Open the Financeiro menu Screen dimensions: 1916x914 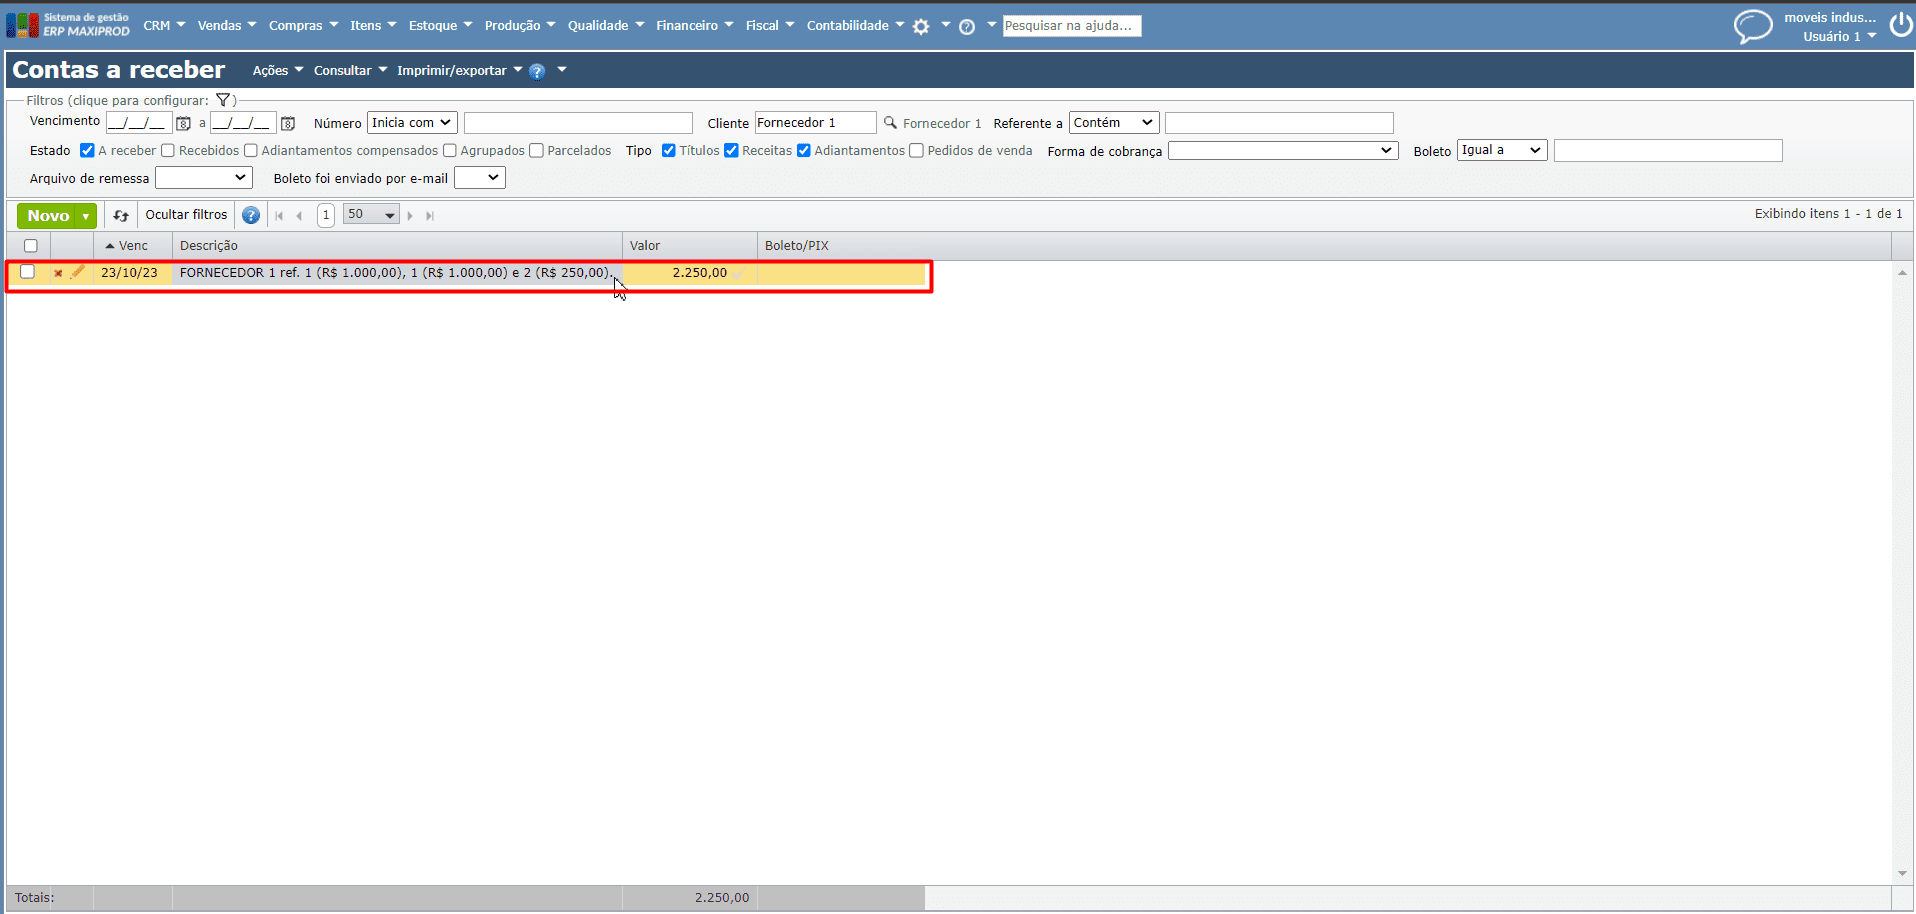[x=695, y=26]
